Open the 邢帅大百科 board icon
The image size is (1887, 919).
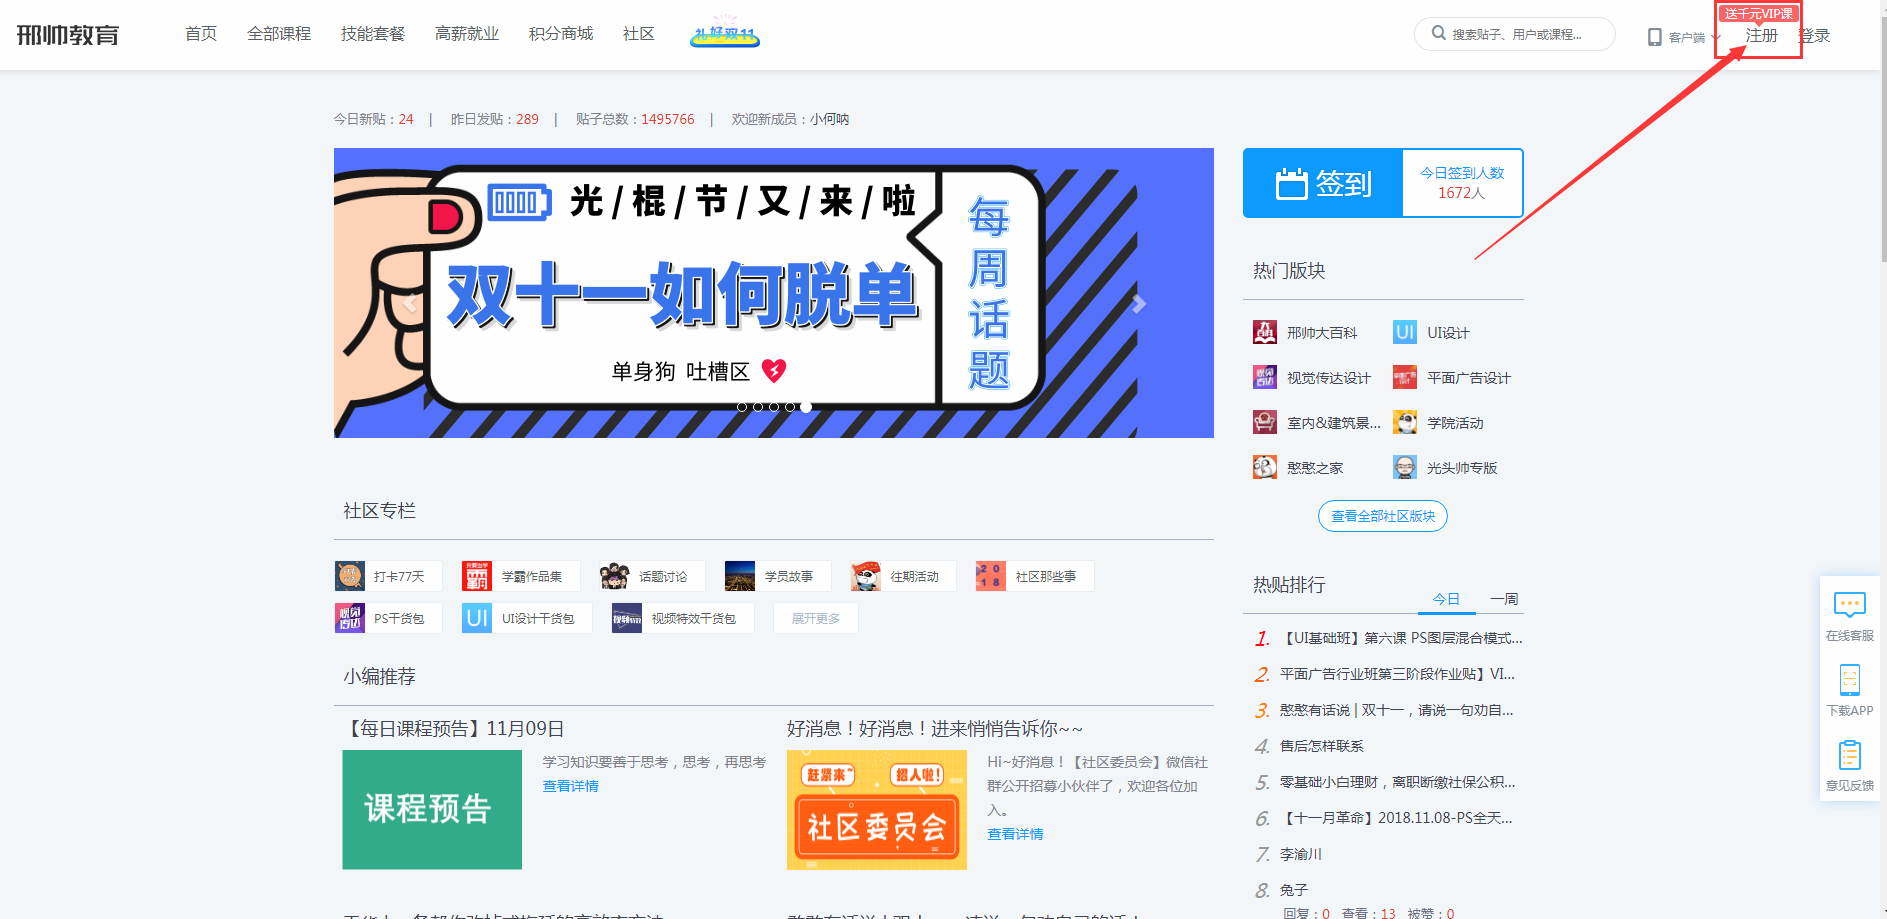pyautogui.click(x=1265, y=332)
